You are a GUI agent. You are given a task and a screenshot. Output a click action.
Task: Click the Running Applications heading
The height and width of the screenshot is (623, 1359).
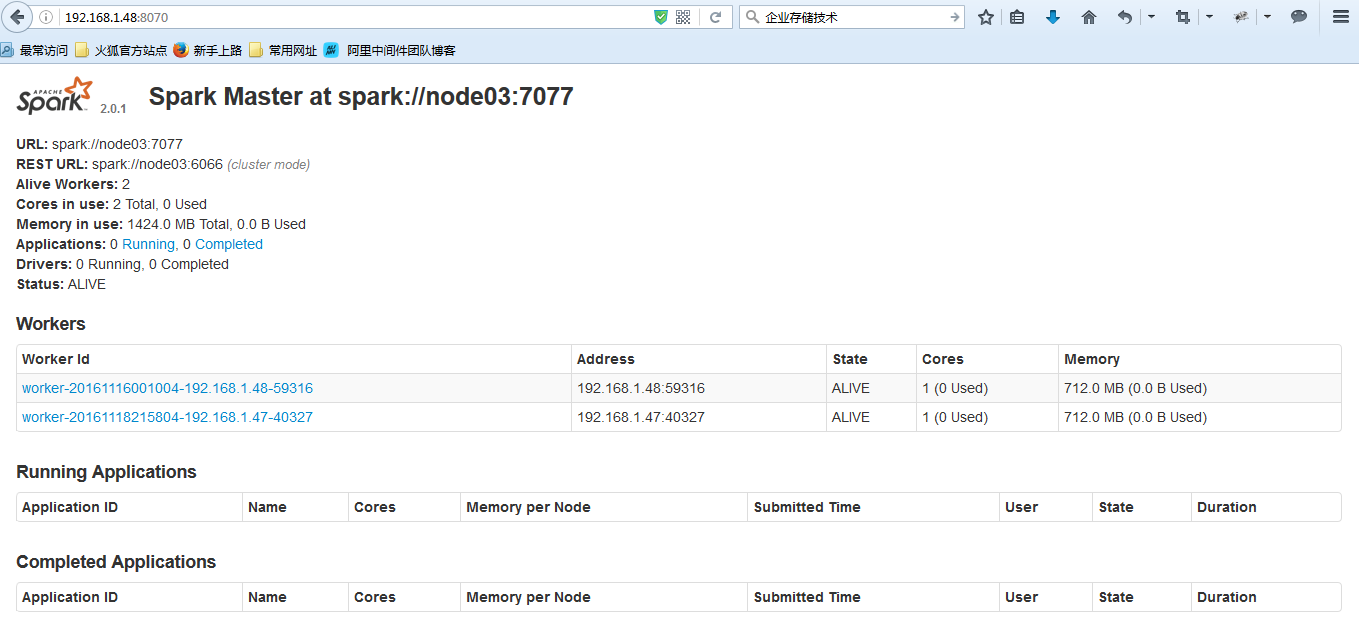[x=106, y=472]
